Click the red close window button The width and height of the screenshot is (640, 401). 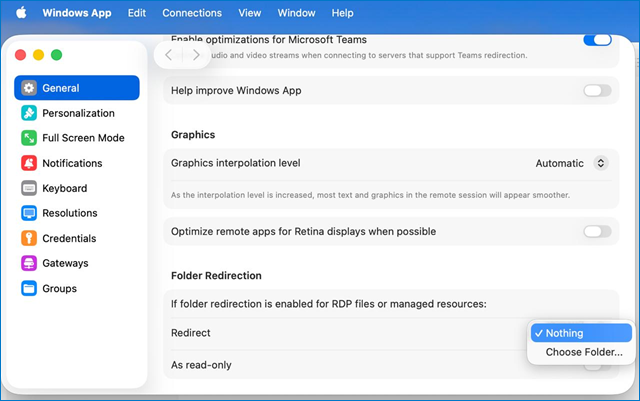coord(20,55)
